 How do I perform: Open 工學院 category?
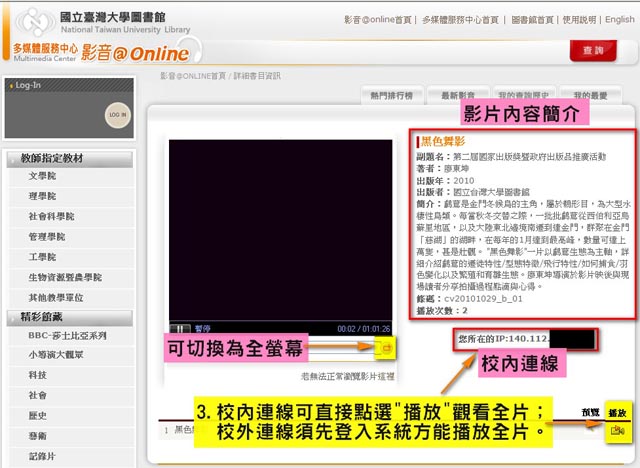[42, 257]
